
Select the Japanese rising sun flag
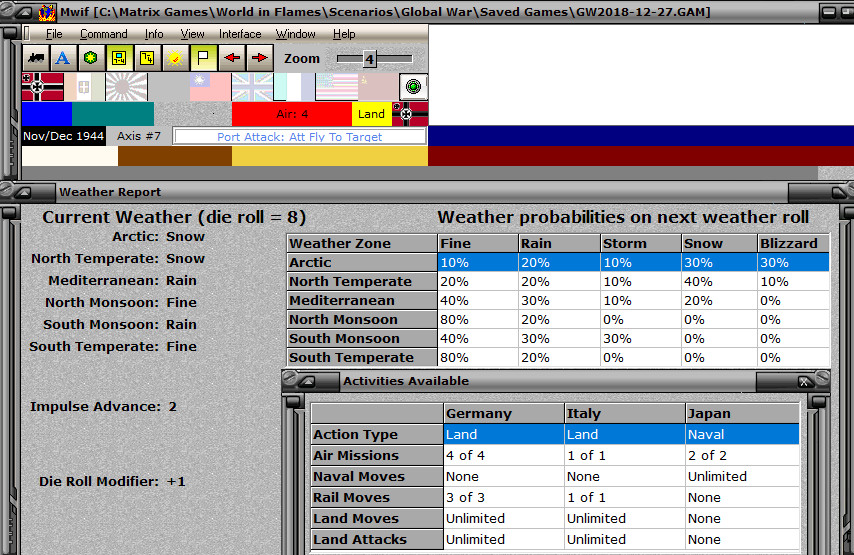(126, 87)
